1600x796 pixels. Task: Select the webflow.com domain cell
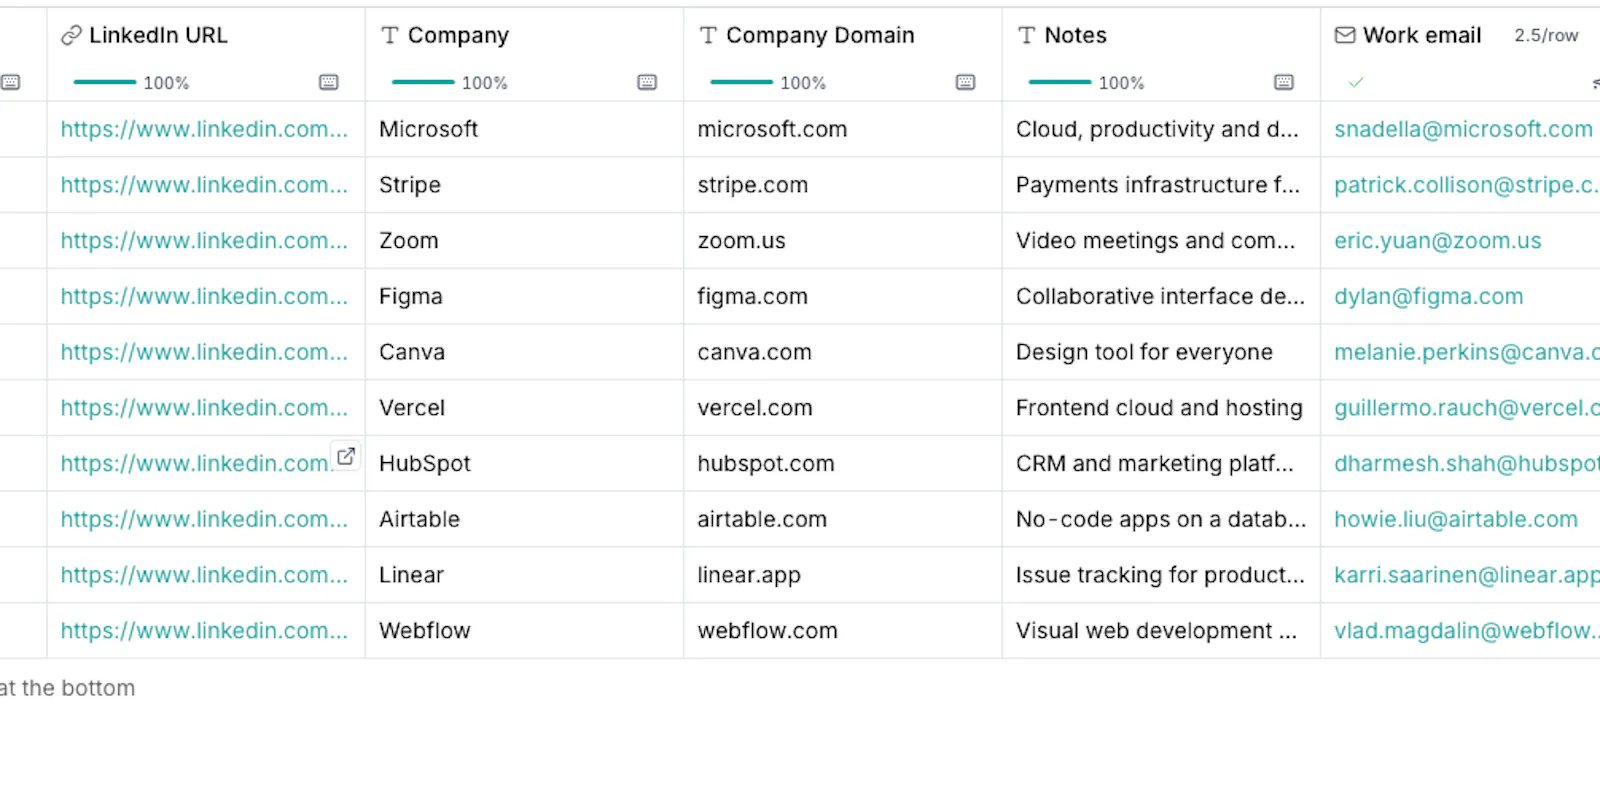[843, 631]
